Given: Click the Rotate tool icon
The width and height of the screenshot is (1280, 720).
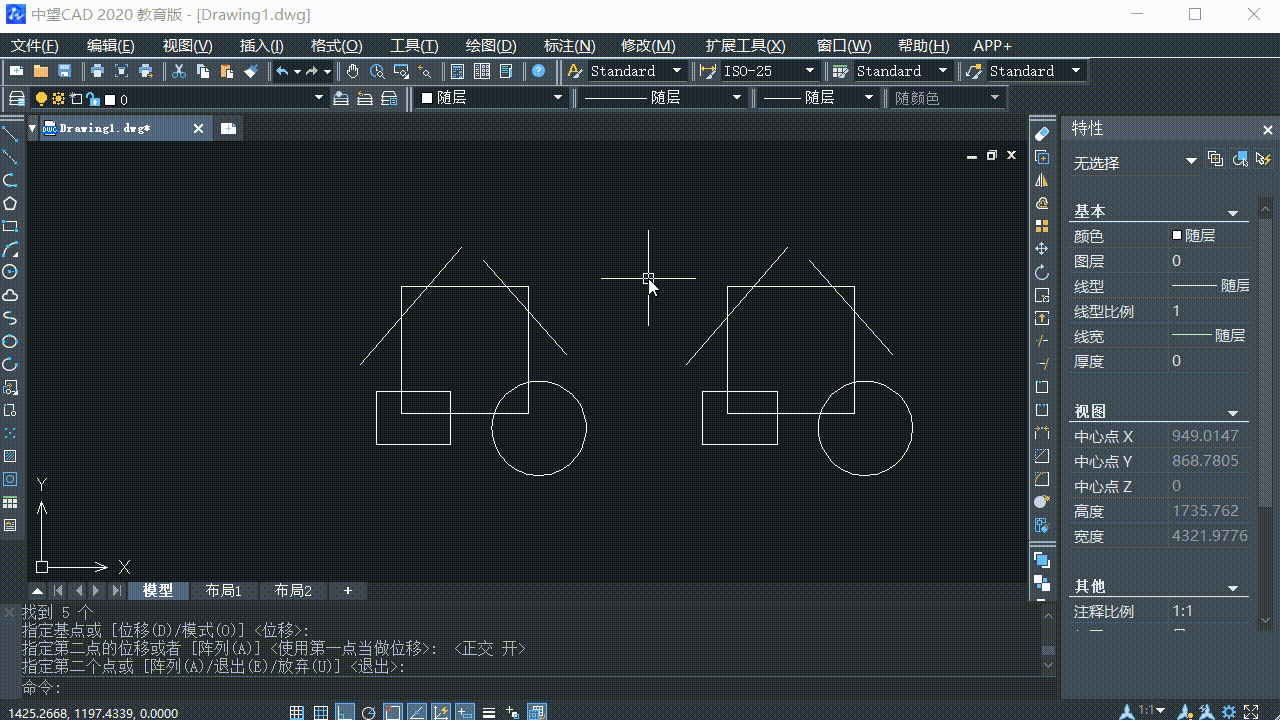Looking at the screenshot, I should point(1042,272).
